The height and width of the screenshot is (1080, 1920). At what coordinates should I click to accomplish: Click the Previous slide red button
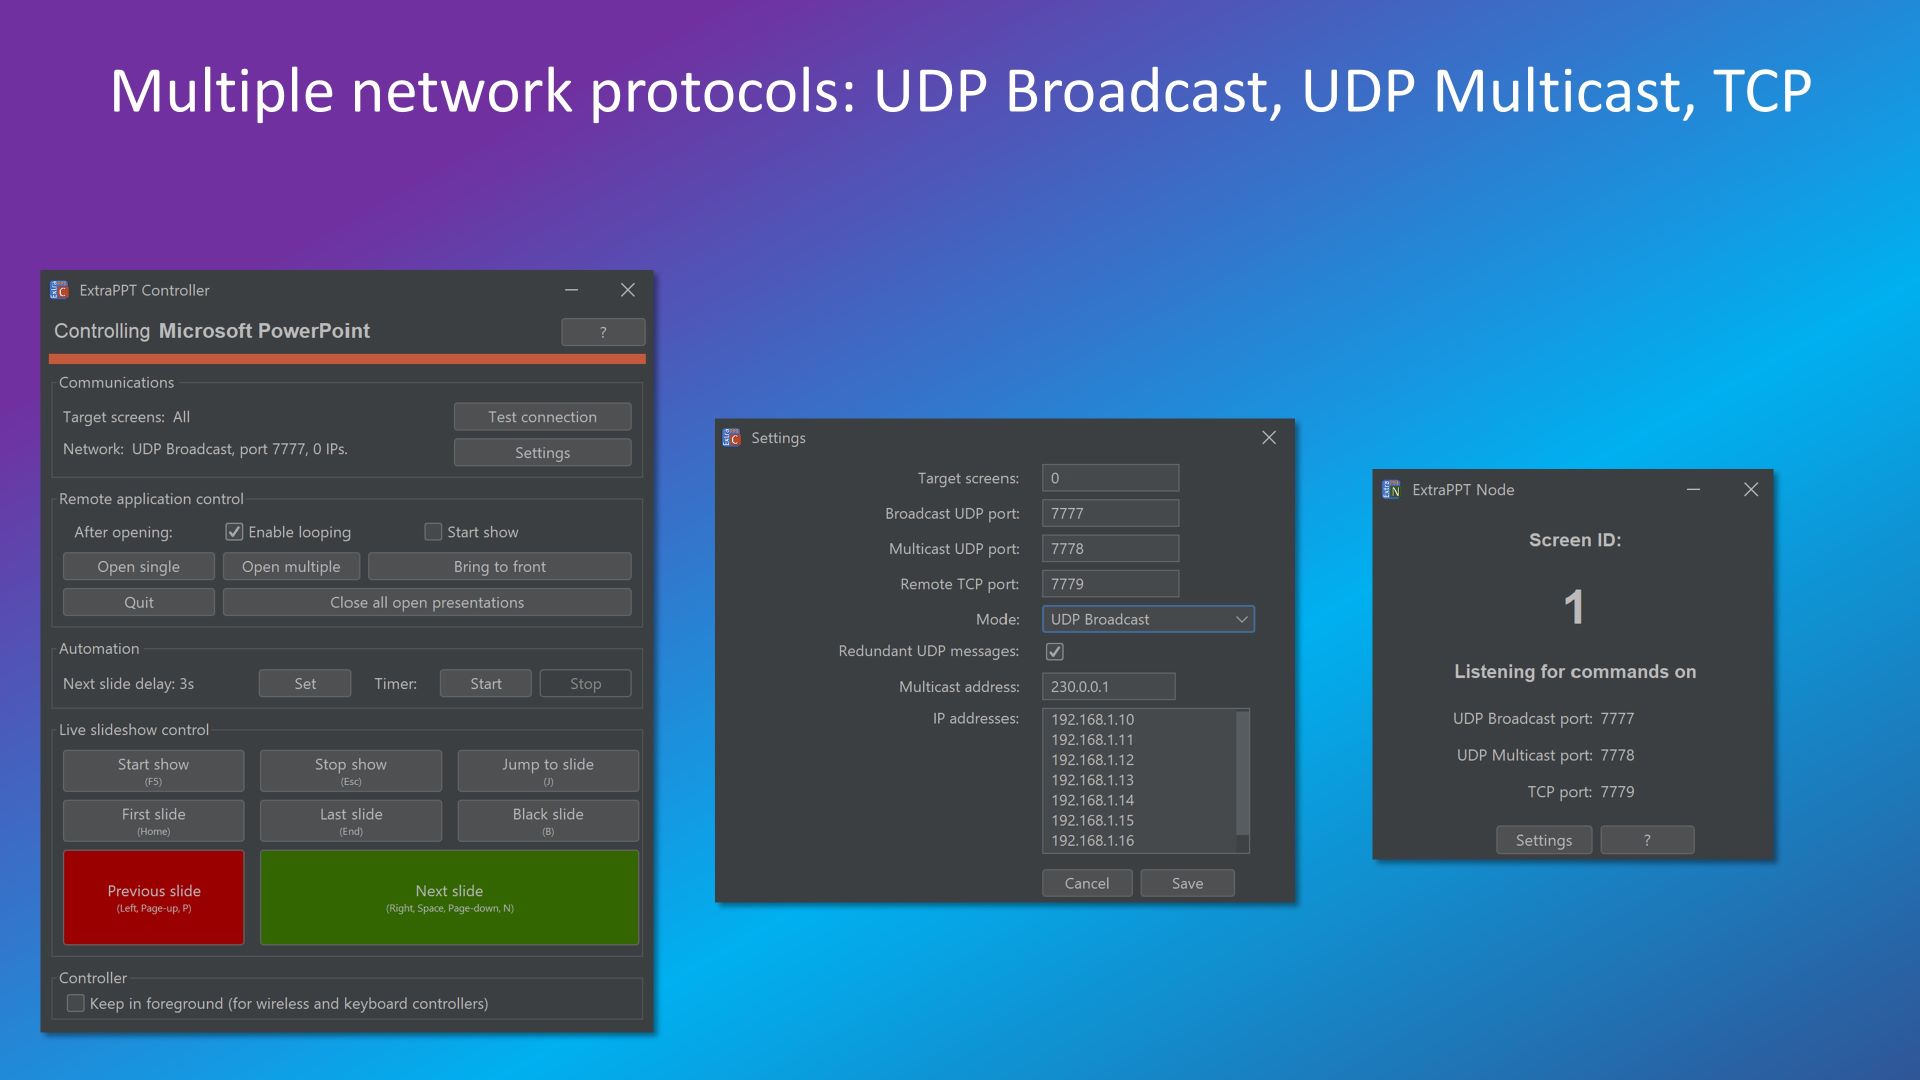click(153, 897)
